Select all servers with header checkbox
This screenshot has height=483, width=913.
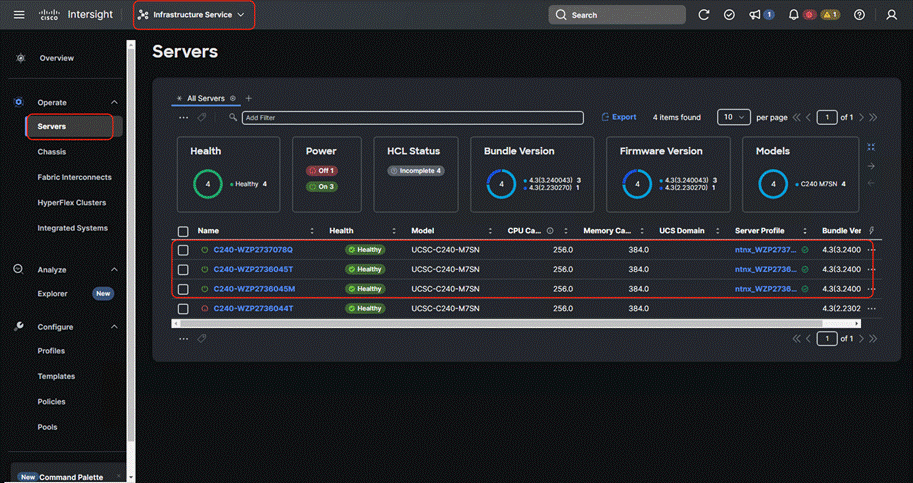pyautogui.click(x=183, y=232)
